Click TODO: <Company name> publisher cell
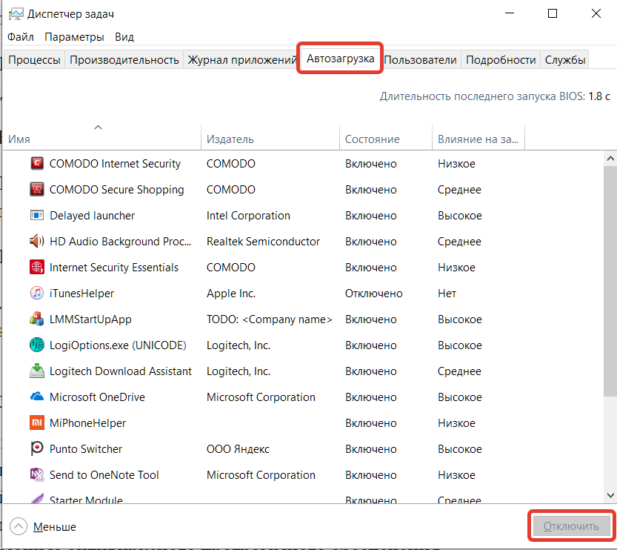The width and height of the screenshot is (617, 550). click(x=269, y=319)
